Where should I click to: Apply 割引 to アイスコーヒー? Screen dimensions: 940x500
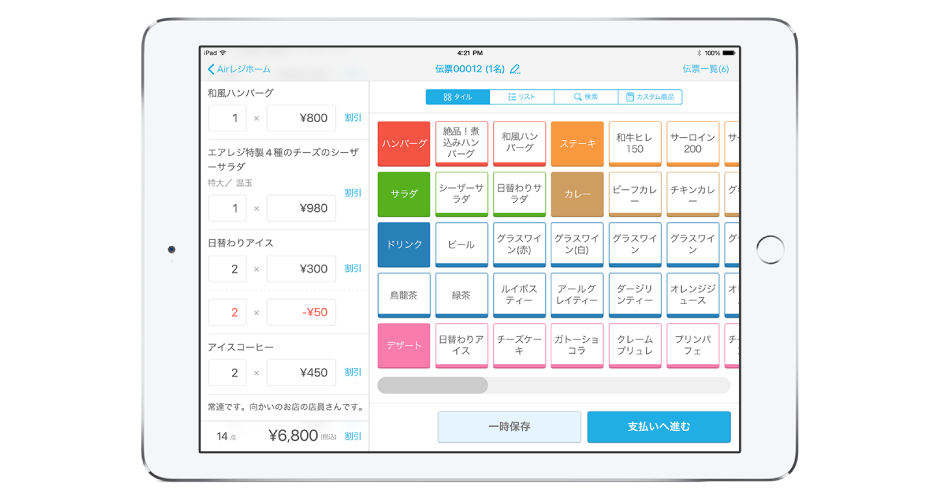pos(352,372)
